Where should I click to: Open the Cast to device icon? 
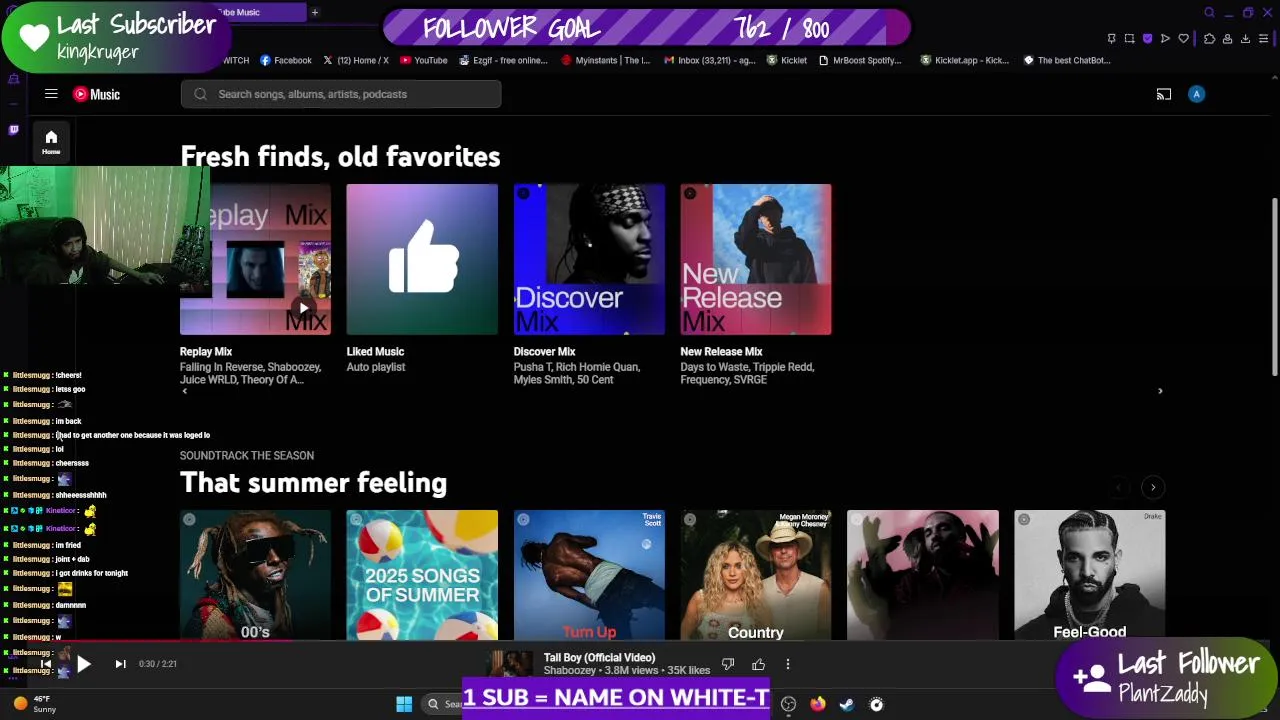[1164, 94]
